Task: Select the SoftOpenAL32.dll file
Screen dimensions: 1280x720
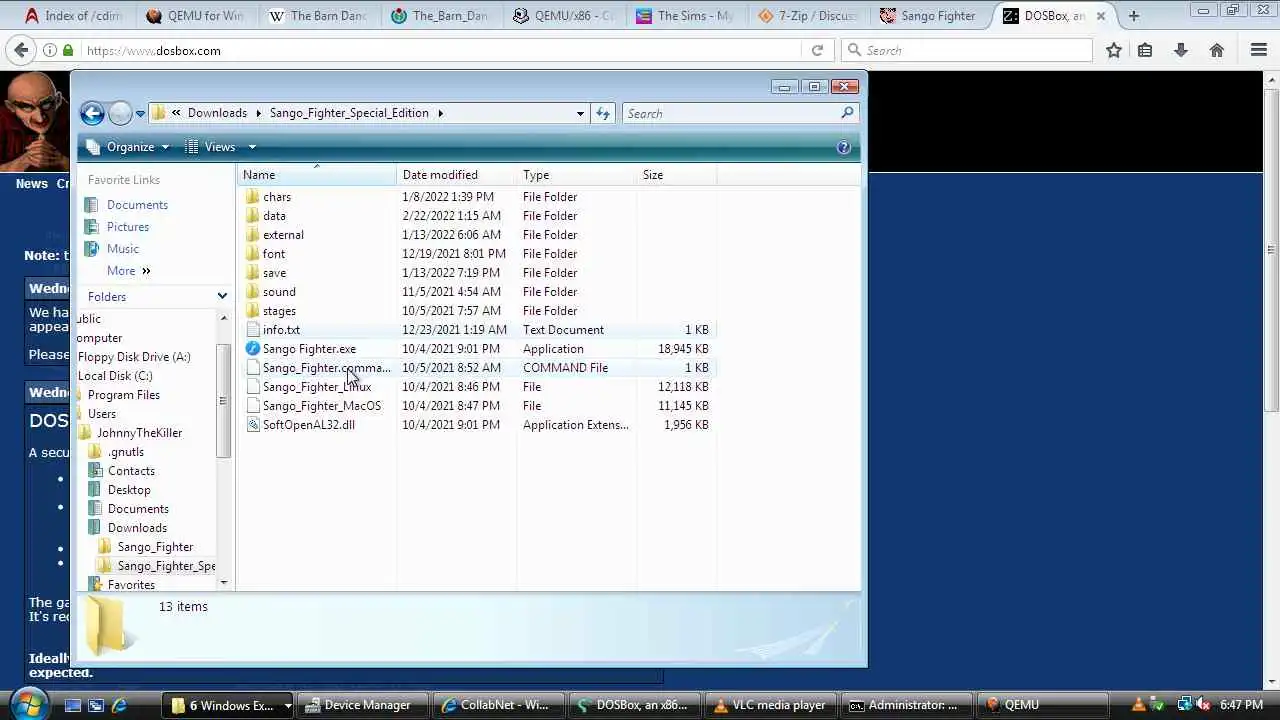Action: coord(308,425)
